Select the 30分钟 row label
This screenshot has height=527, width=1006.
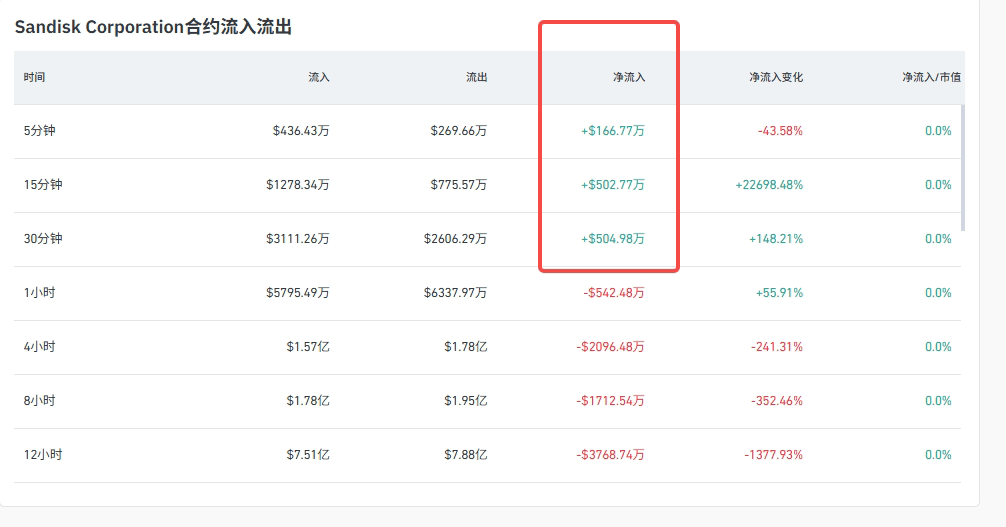[x=43, y=239]
